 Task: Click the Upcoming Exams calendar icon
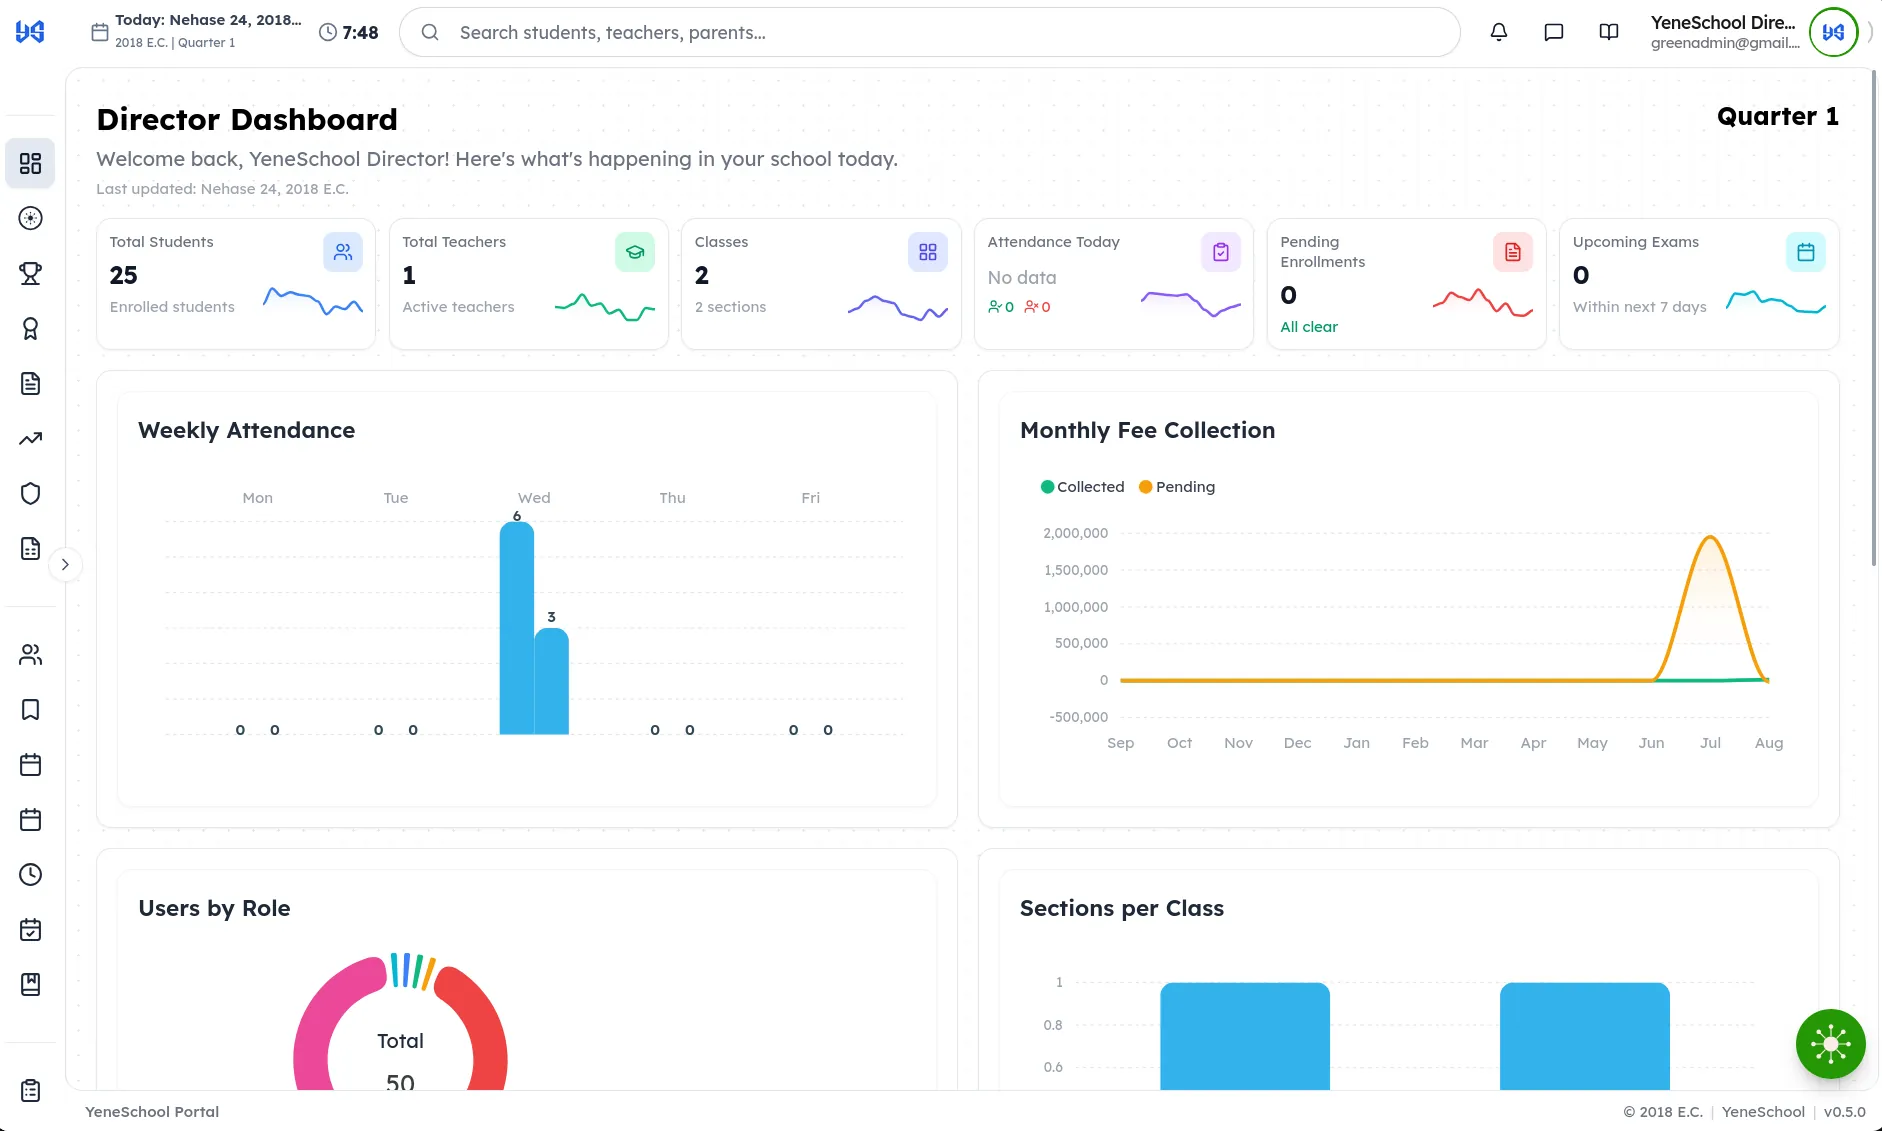pyautogui.click(x=1806, y=252)
